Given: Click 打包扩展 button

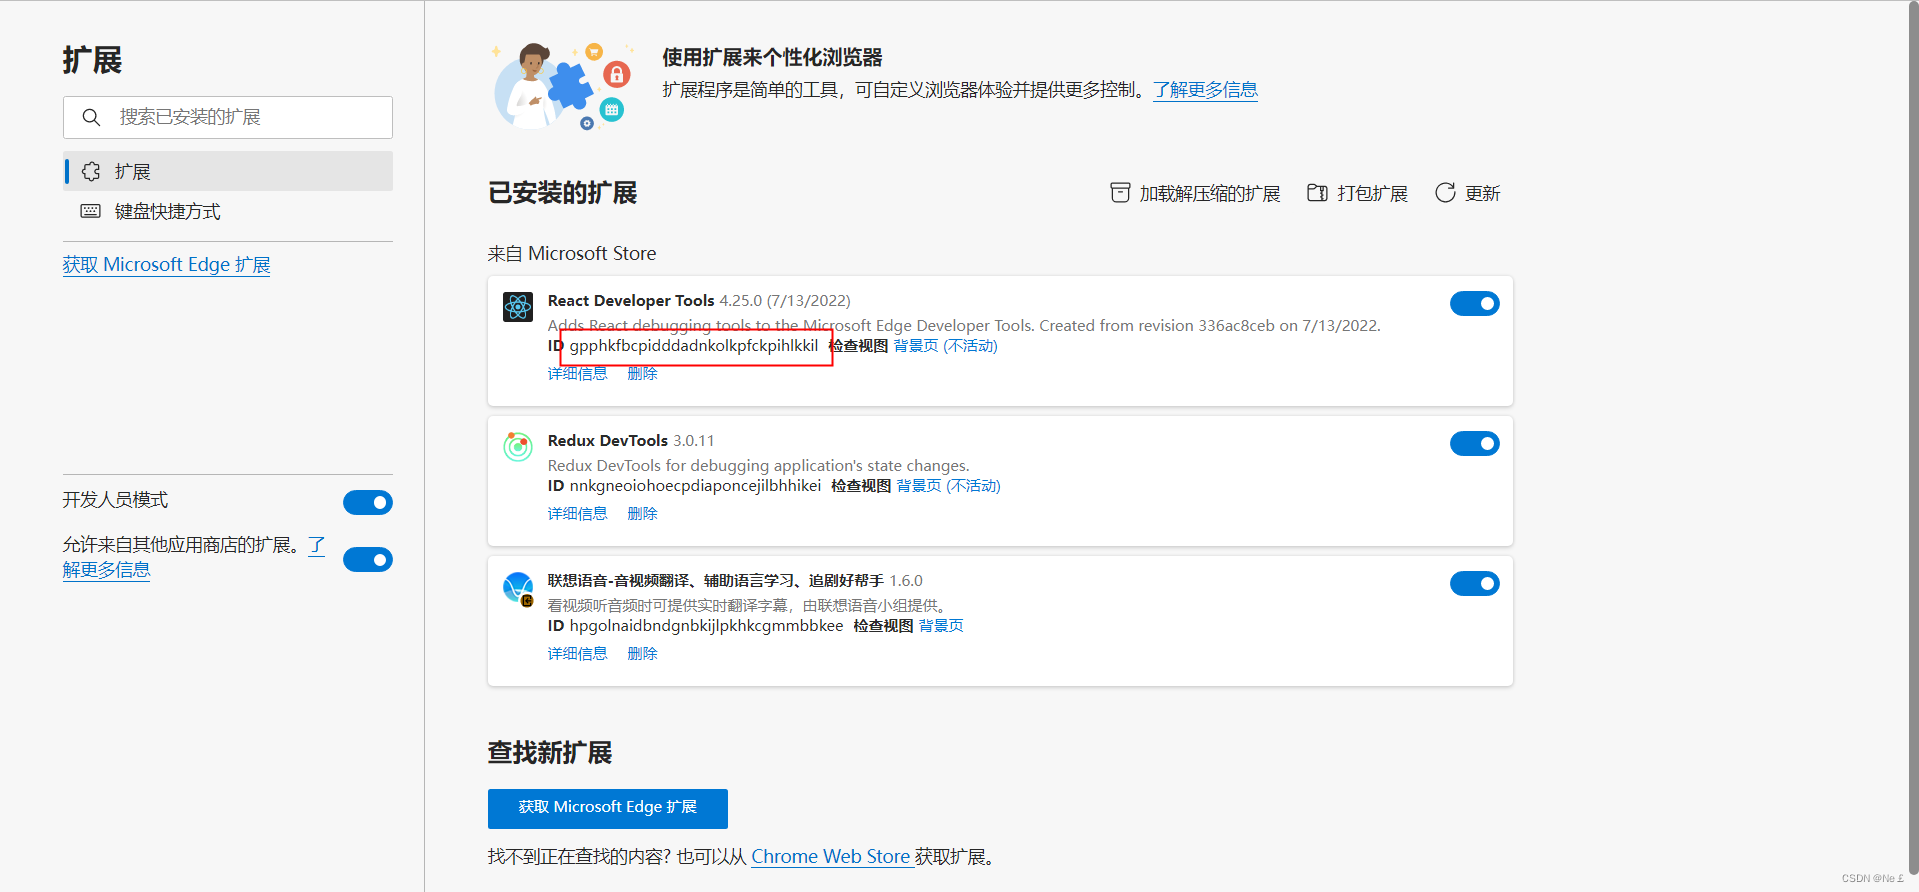Looking at the screenshot, I should [1357, 193].
